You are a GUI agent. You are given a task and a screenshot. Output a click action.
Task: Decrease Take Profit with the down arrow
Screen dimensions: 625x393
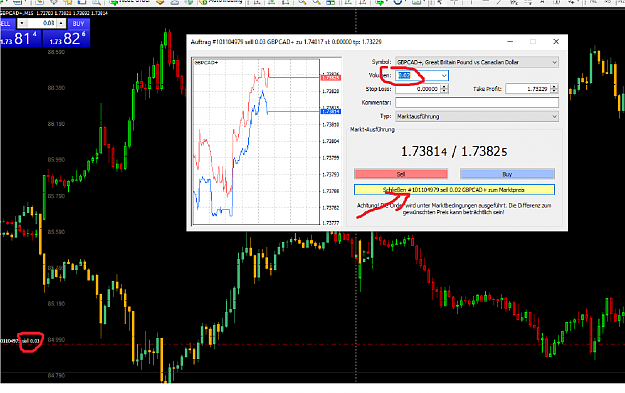click(x=554, y=91)
